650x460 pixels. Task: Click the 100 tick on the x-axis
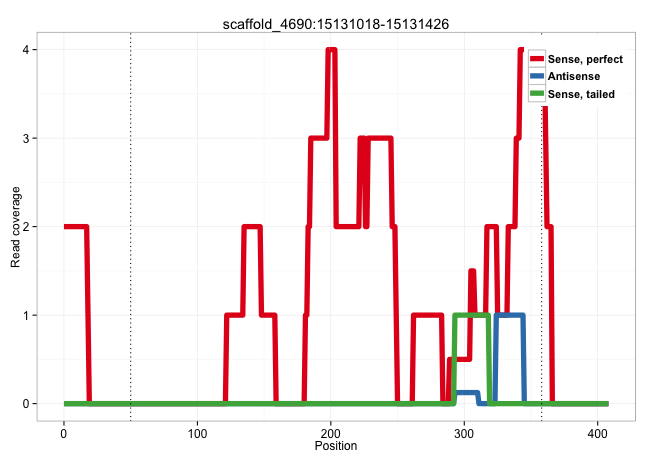pos(197,431)
